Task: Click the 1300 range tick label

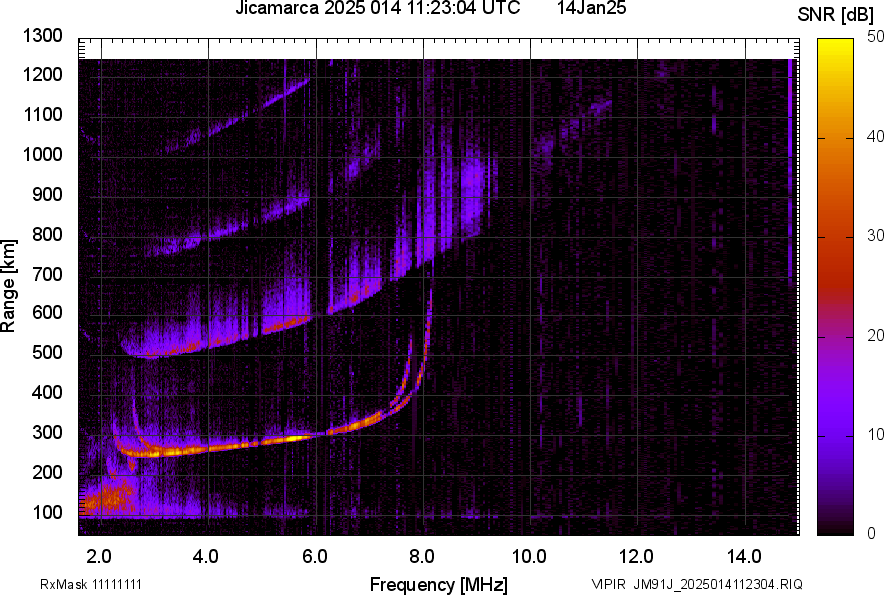Action: point(42,36)
